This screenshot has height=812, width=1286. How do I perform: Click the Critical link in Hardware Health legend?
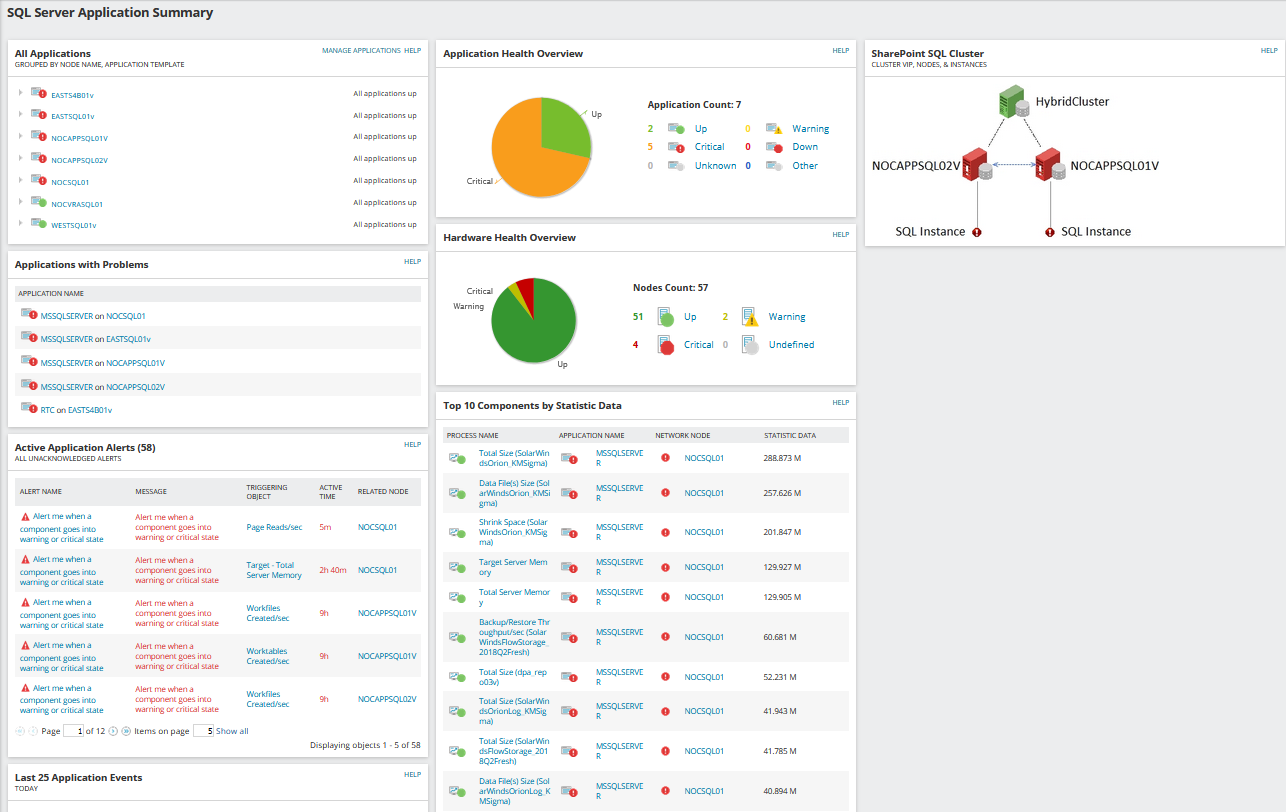699,345
